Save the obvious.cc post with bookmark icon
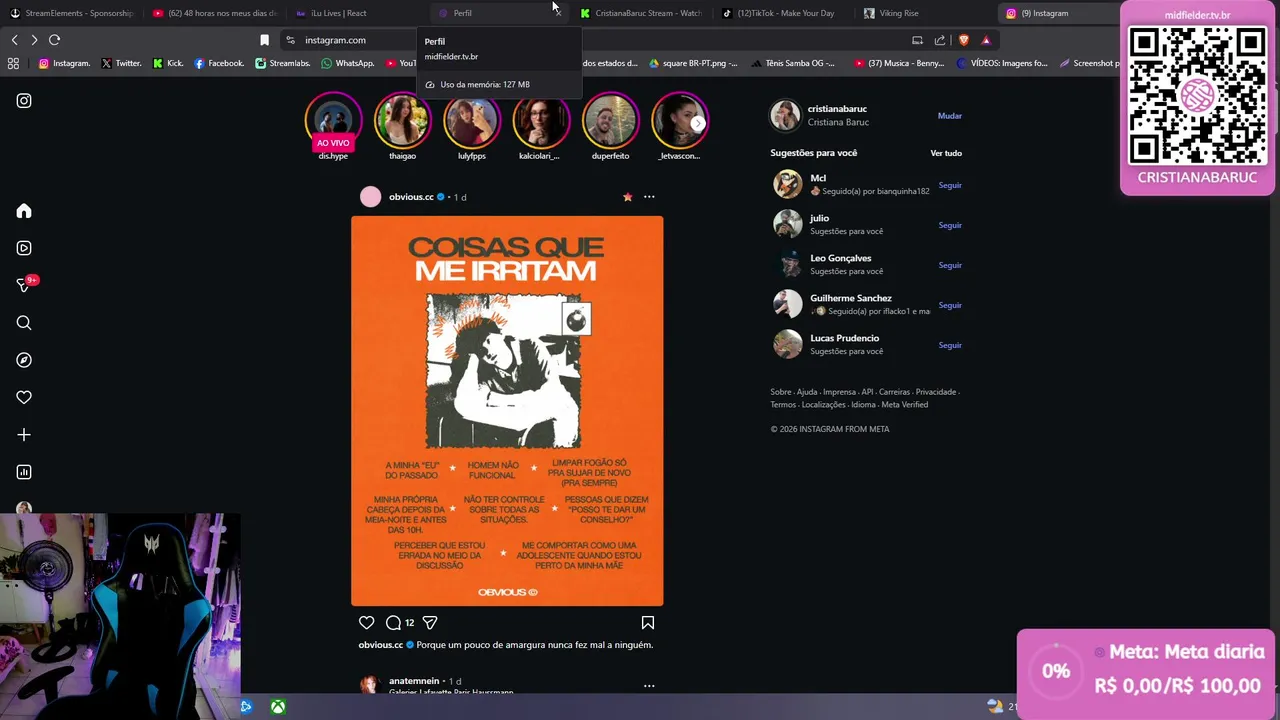This screenshot has height=720, width=1280. pyautogui.click(x=648, y=622)
